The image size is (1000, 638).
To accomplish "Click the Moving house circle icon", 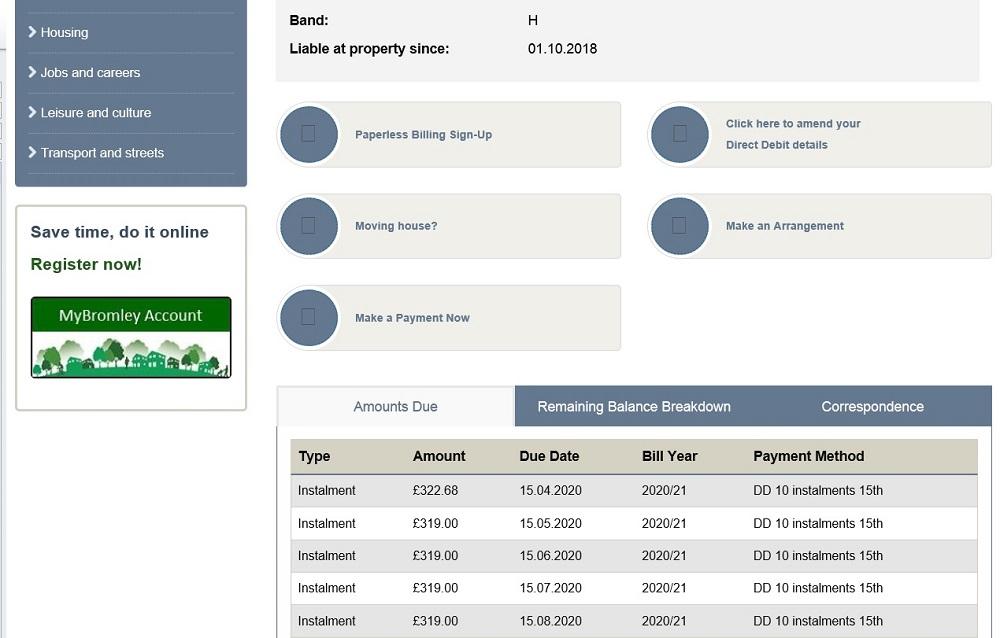I will coord(309,226).
